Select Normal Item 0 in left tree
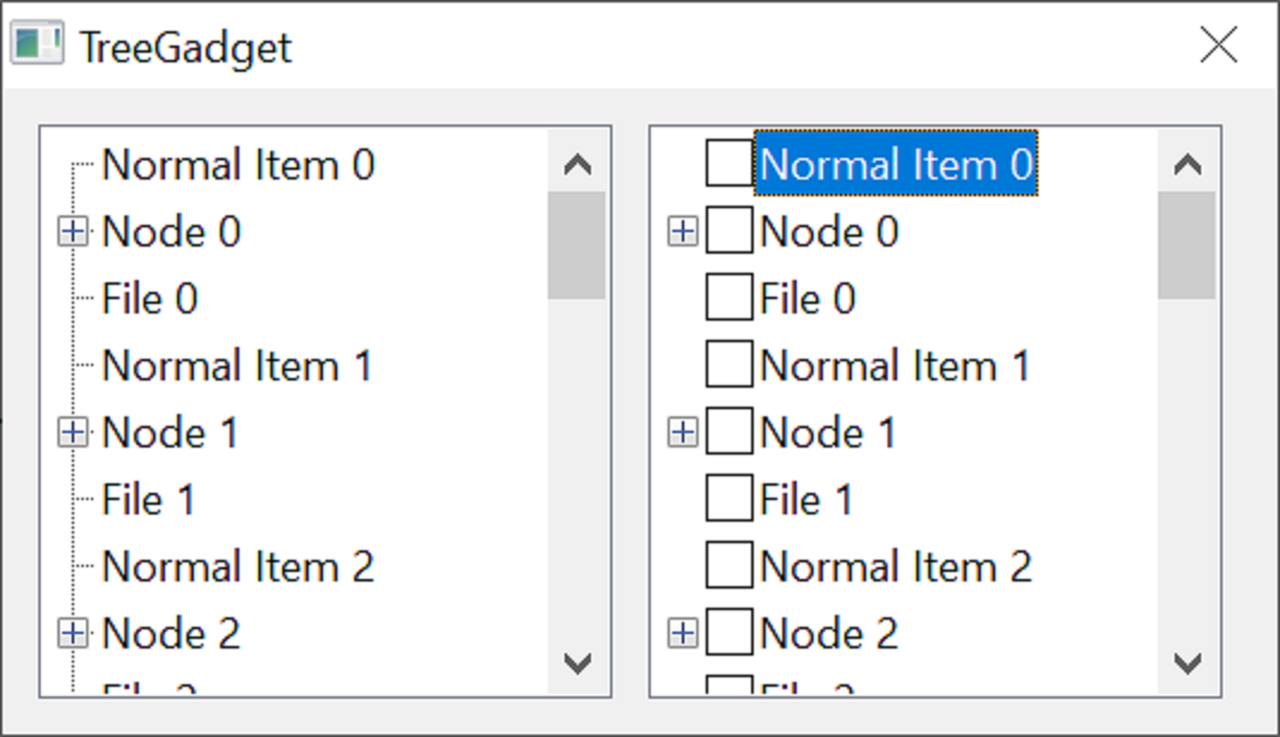This screenshot has width=1280, height=737. coord(238,165)
